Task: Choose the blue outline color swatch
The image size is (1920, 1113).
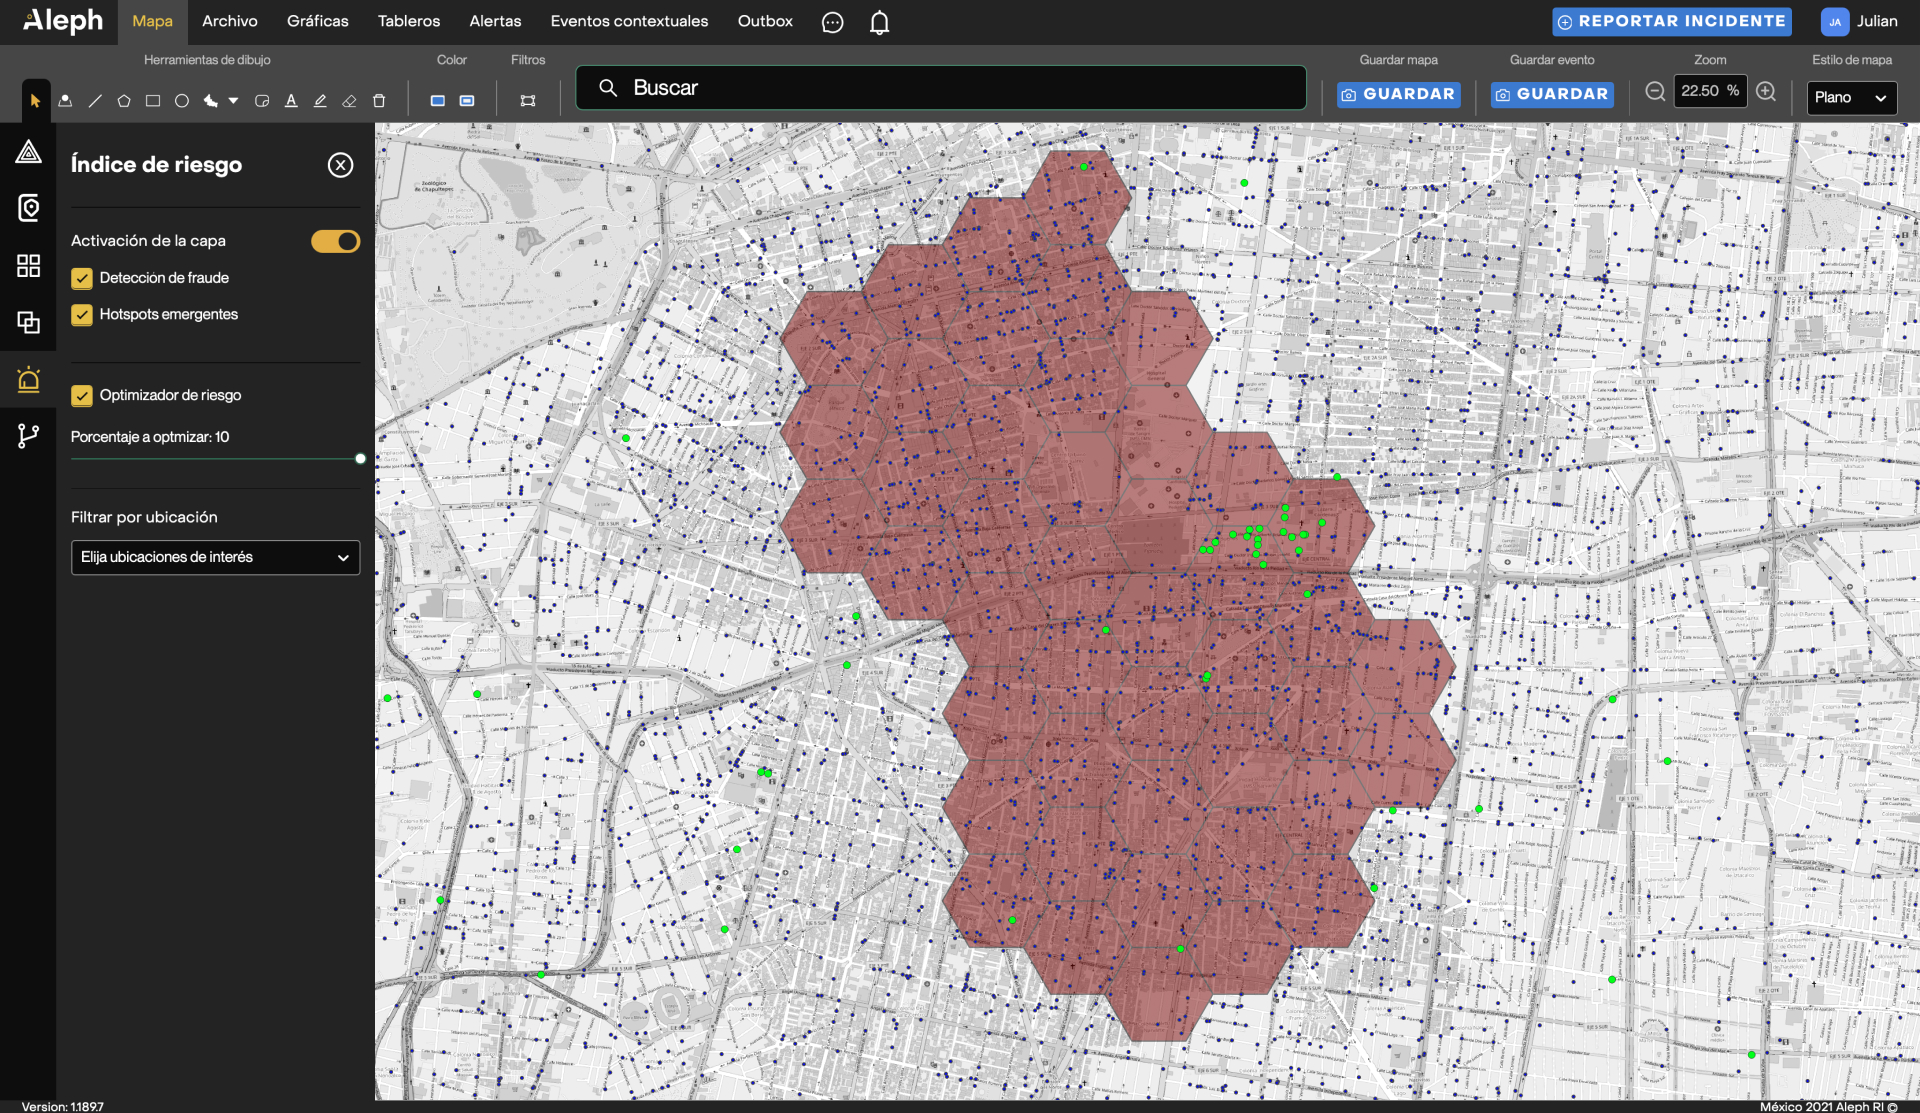Action: [467, 101]
